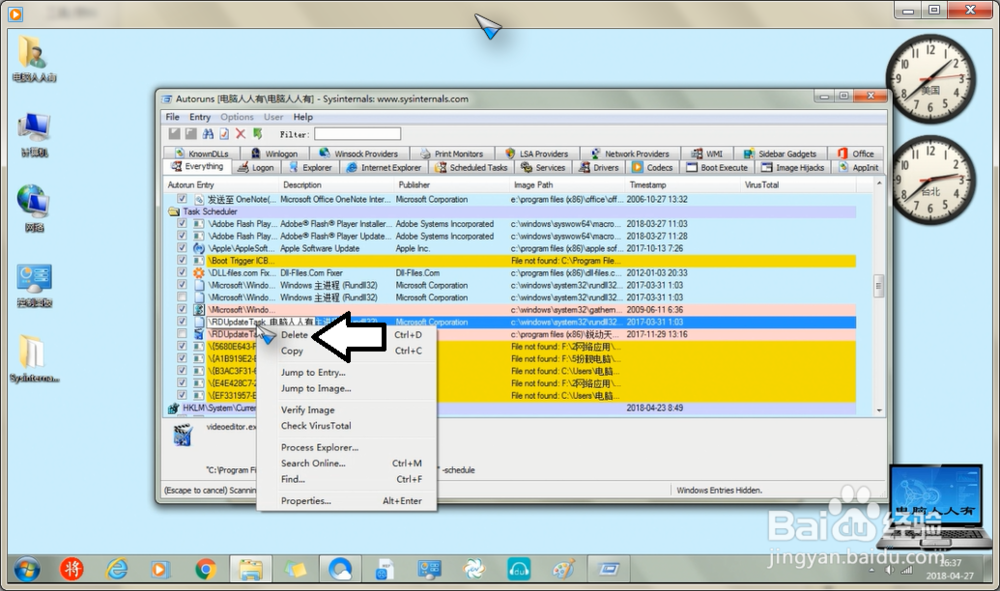Open the sticky notes taskbar icon
Viewport: 1000px width, 591px height.
pos(295,569)
